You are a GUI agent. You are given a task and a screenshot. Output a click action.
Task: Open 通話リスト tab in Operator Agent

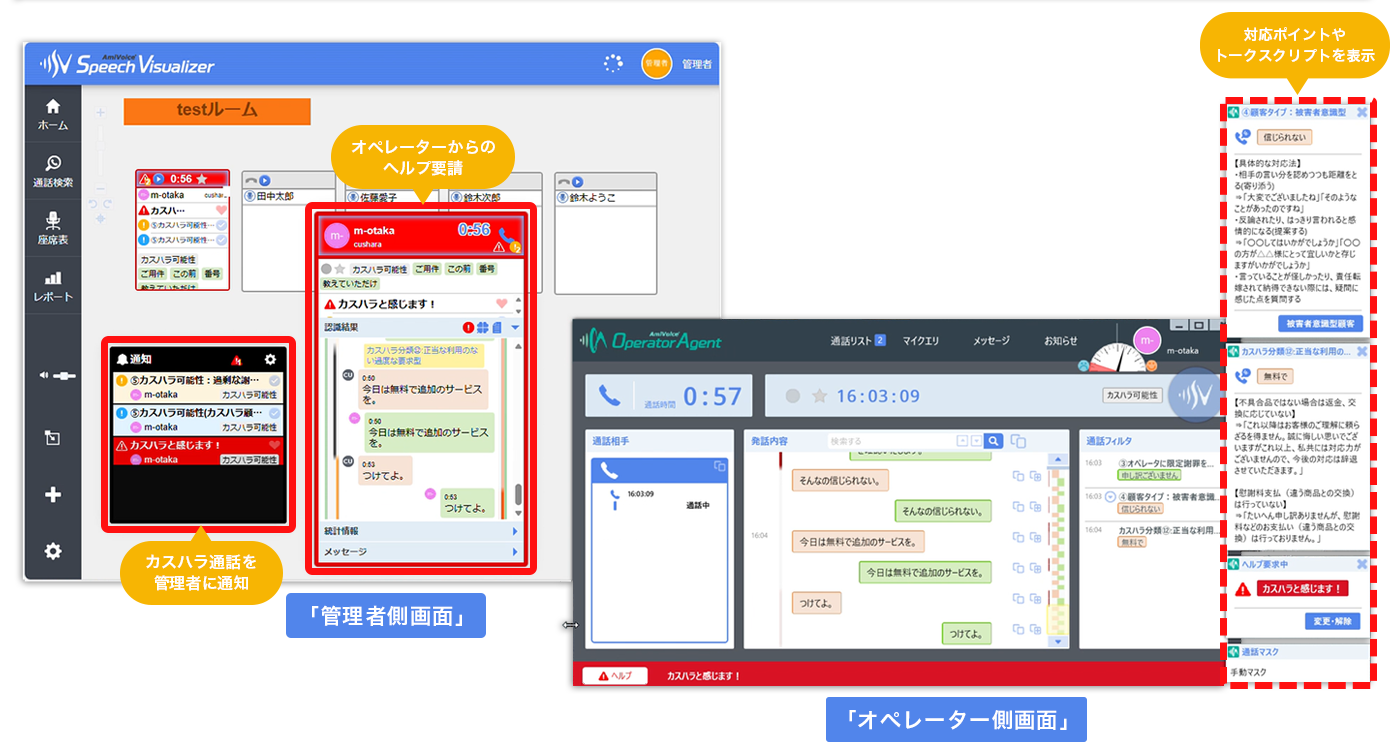pos(858,340)
